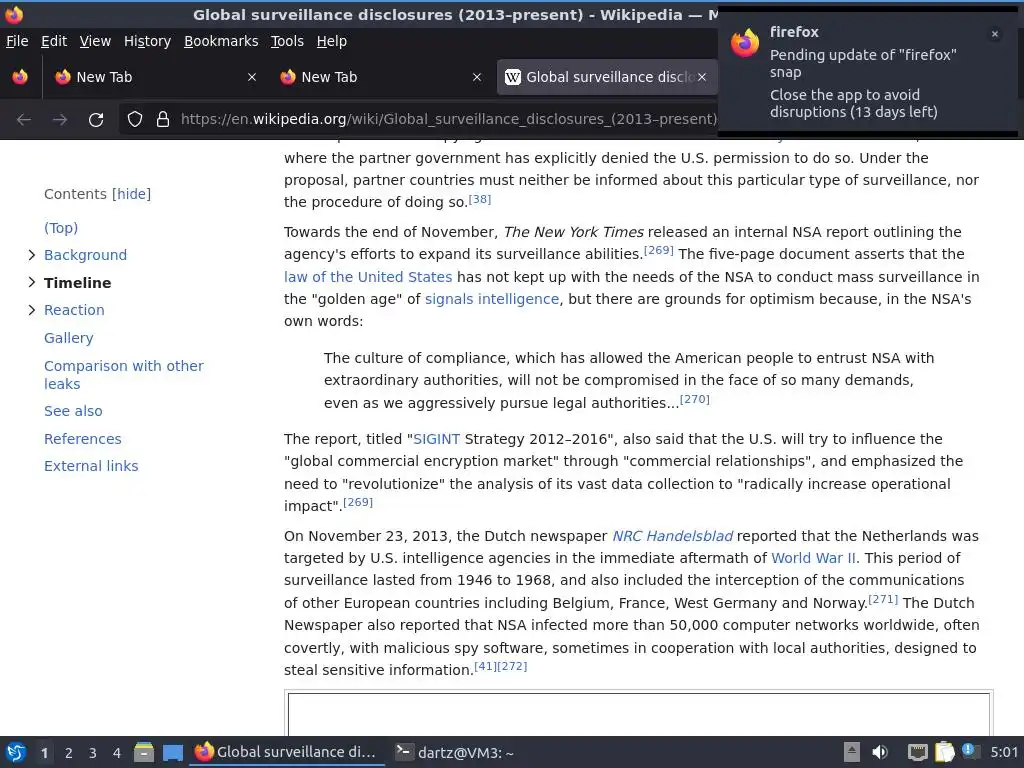
Task: Click the update notifier tray icon
Action: 970,751
